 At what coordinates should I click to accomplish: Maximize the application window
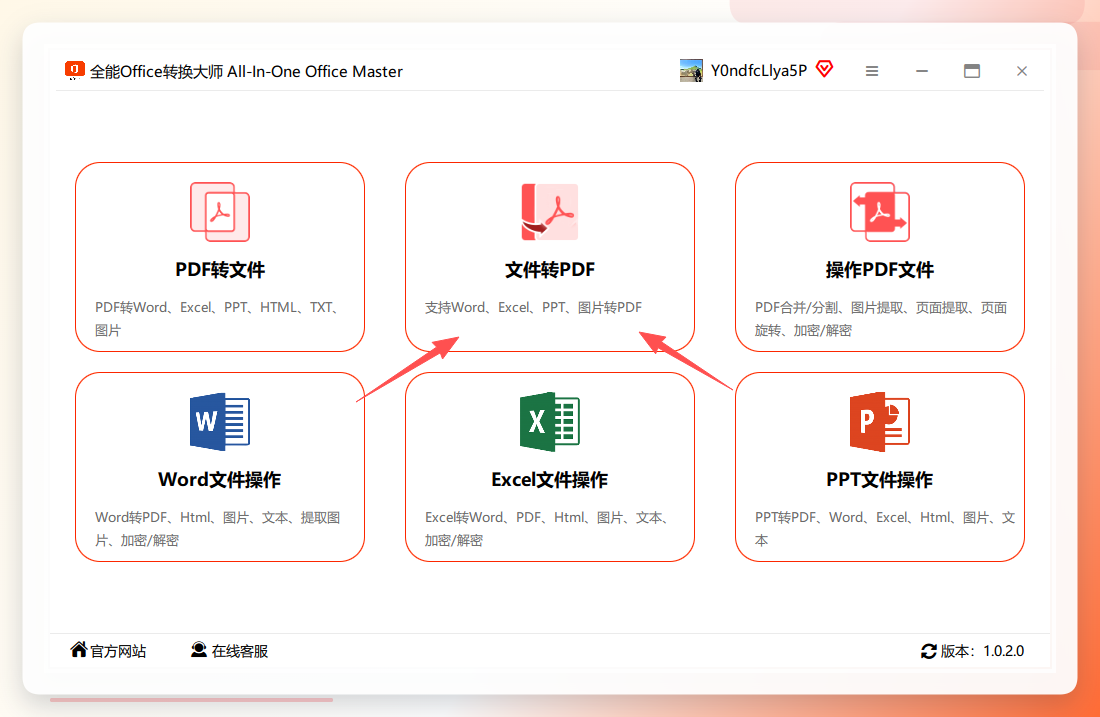pyautogui.click(x=972, y=71)
